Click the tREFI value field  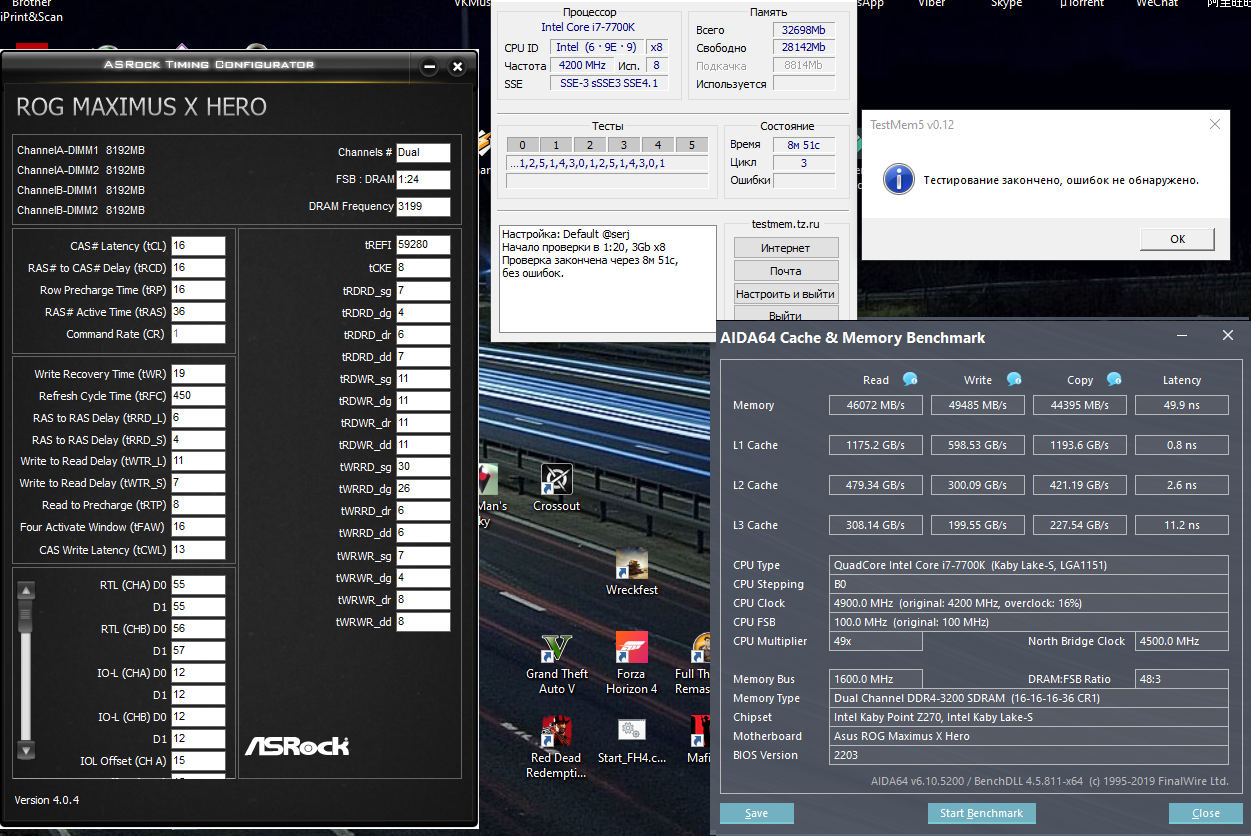423,245
